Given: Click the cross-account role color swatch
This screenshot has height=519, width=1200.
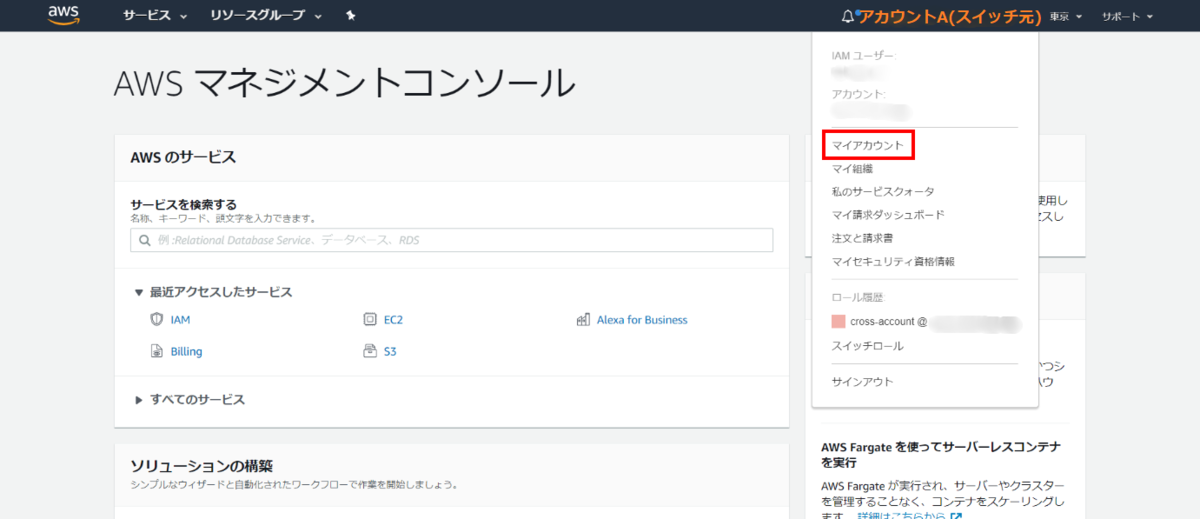Looking at the screenshot, I should click(839, 322).
